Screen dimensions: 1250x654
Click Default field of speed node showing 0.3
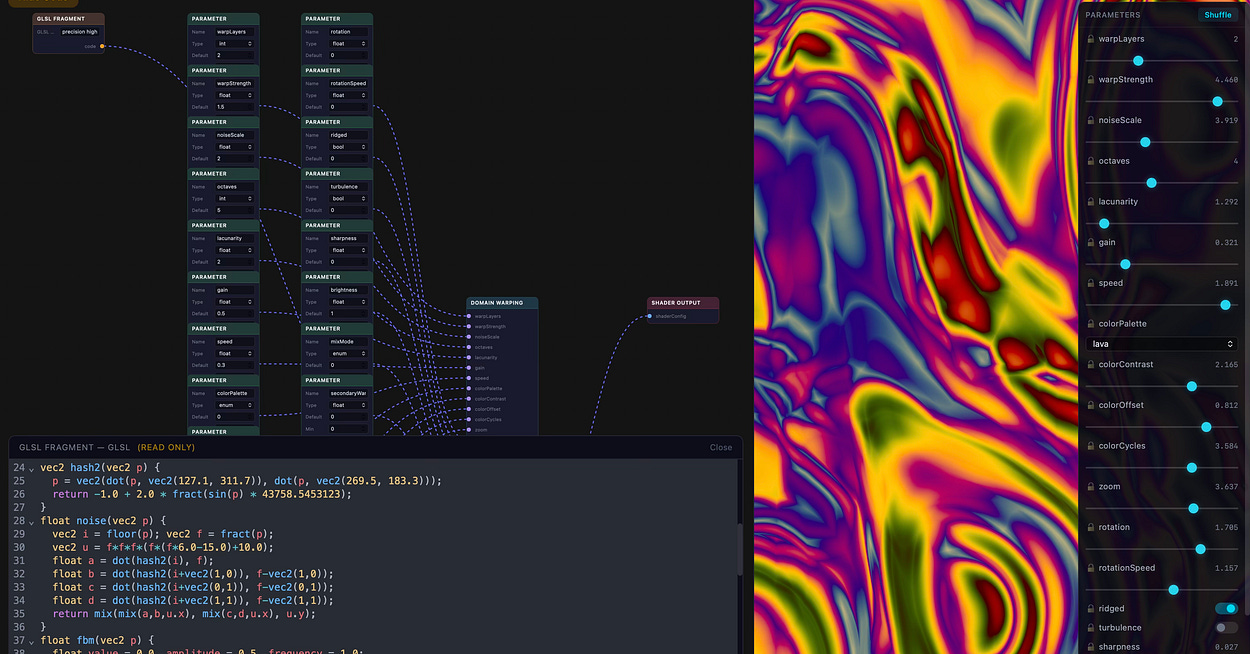235,365
